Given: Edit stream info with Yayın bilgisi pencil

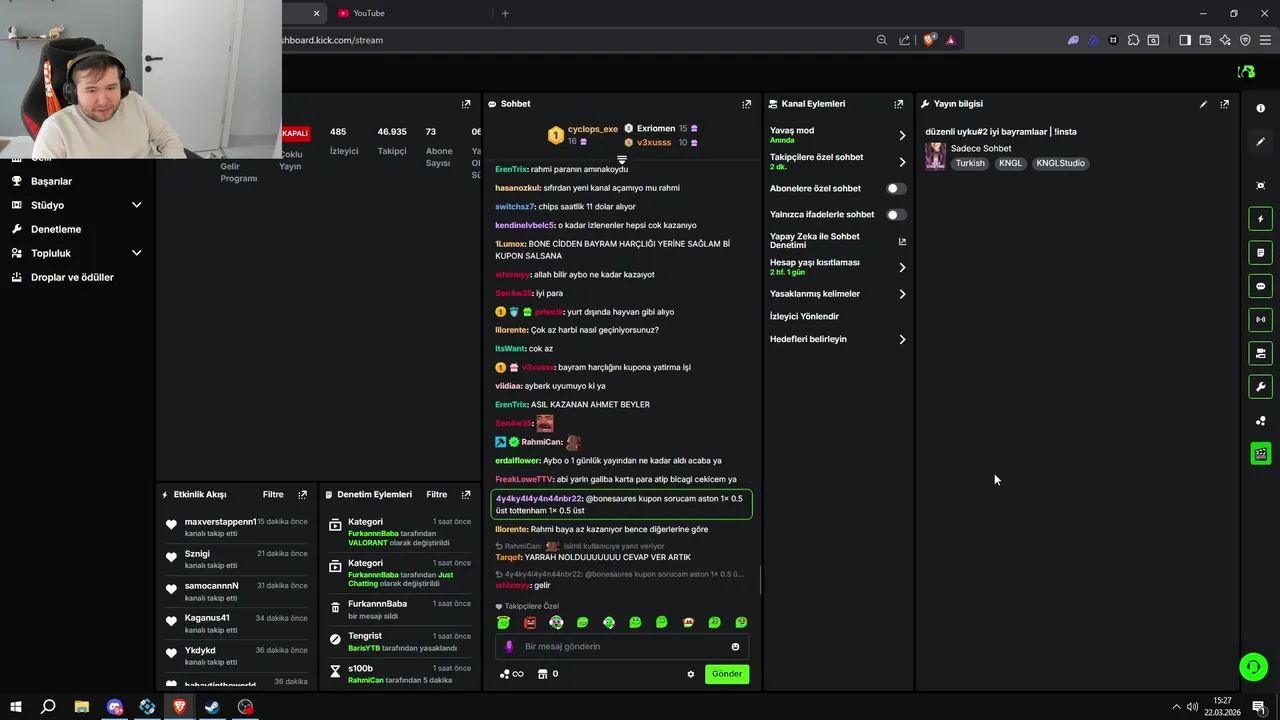Looking at the screenshot, I should (x=1203, y=104).
